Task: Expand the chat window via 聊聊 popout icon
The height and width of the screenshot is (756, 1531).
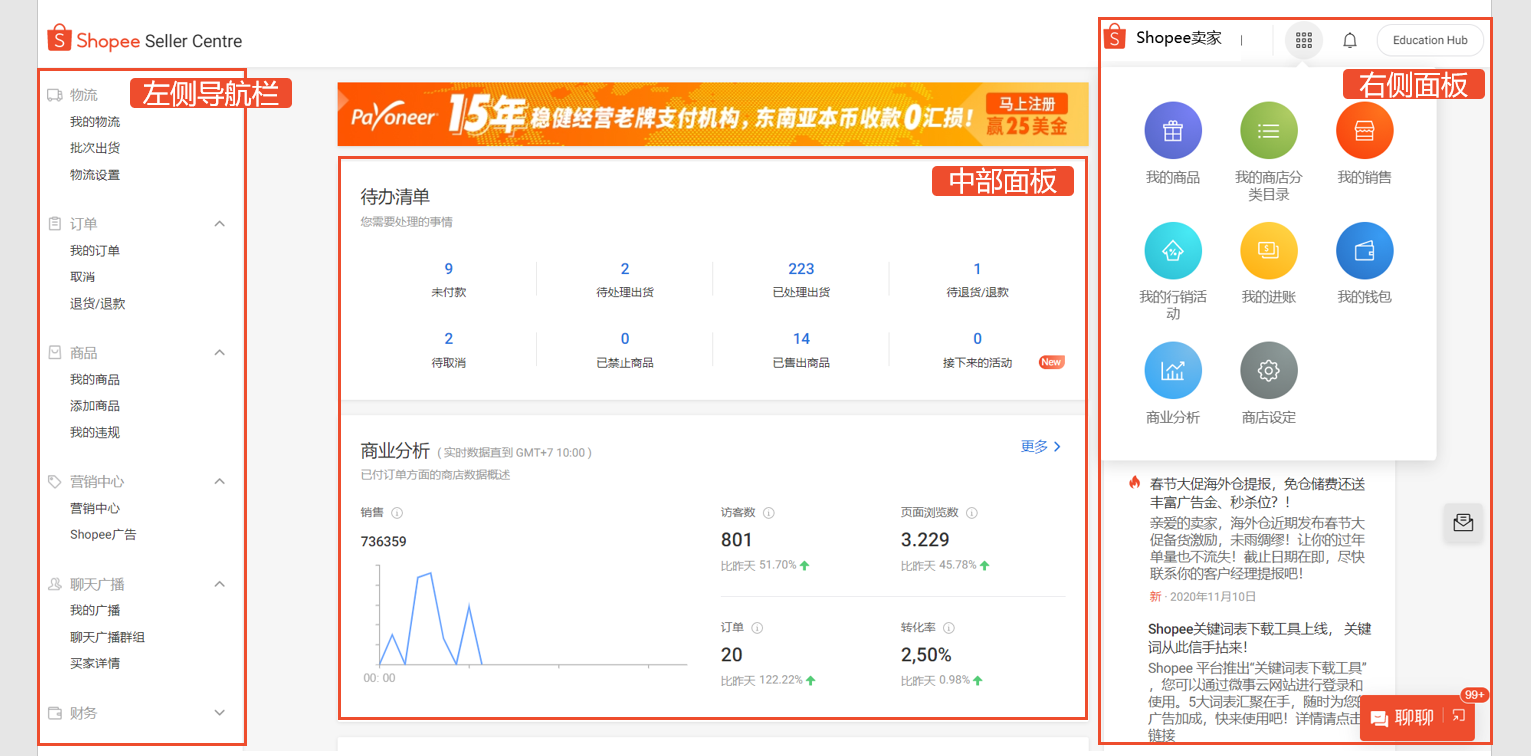Action: 1459,716
